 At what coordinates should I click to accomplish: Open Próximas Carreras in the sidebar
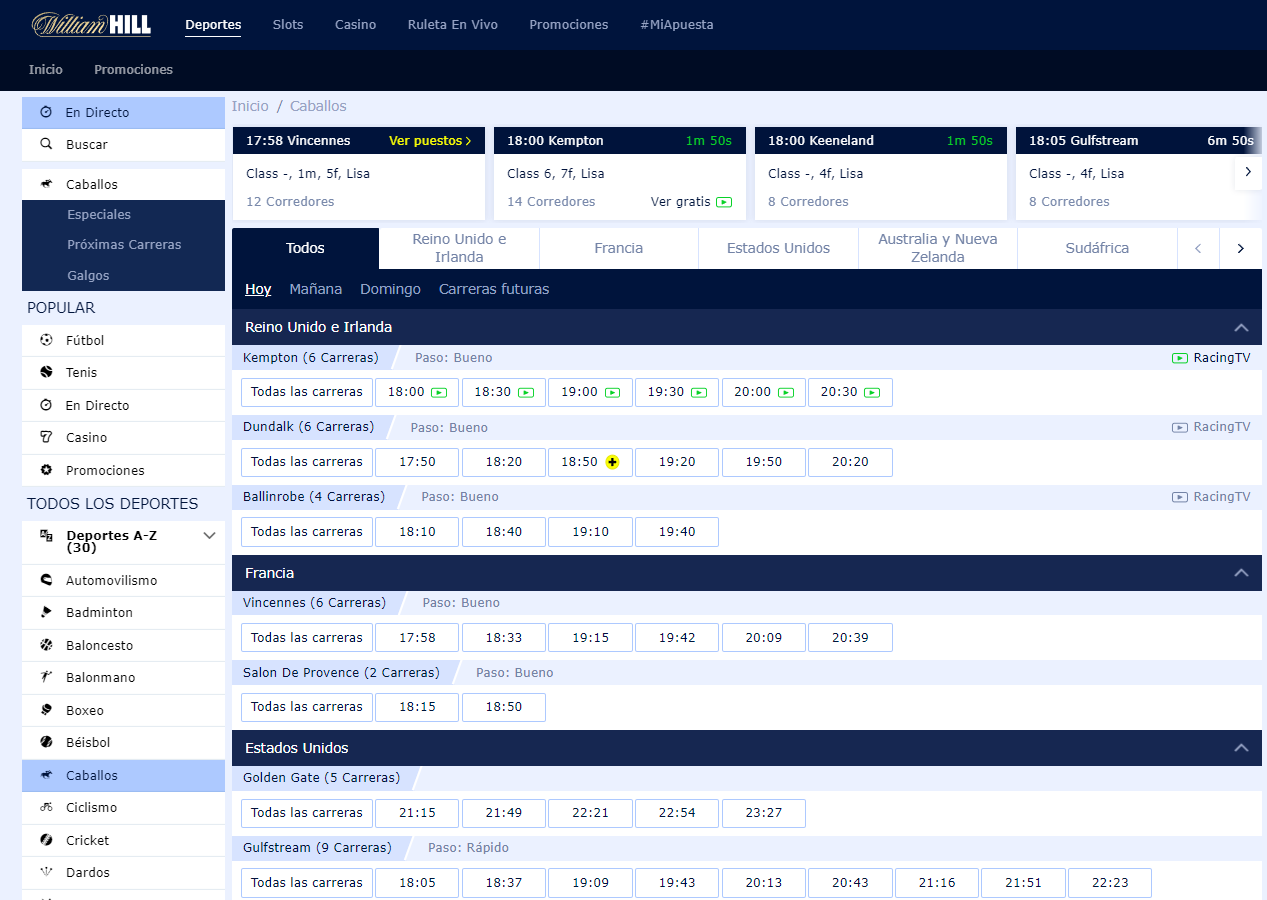123,245
